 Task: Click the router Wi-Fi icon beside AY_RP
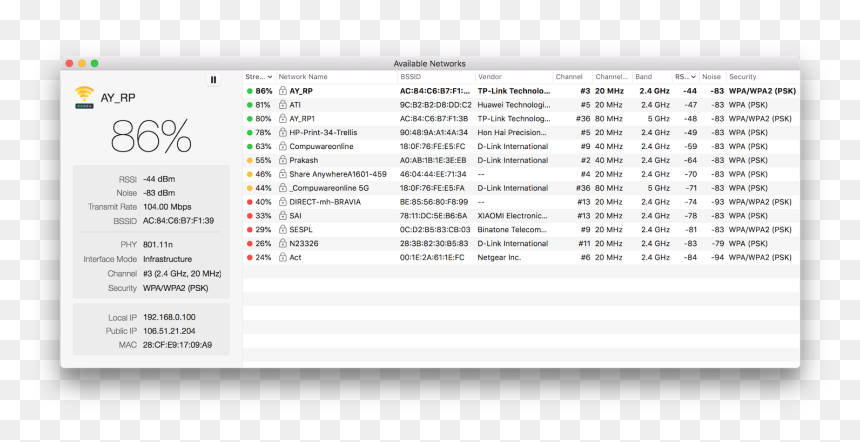point(84,98)
